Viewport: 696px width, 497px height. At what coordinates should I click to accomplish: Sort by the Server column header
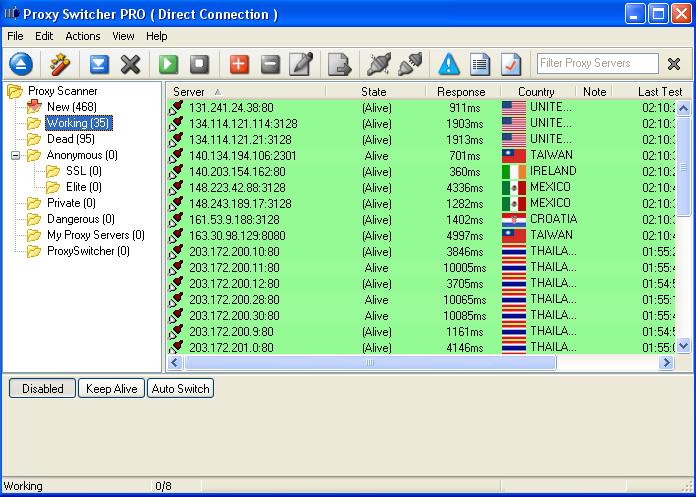click(246, 91)
